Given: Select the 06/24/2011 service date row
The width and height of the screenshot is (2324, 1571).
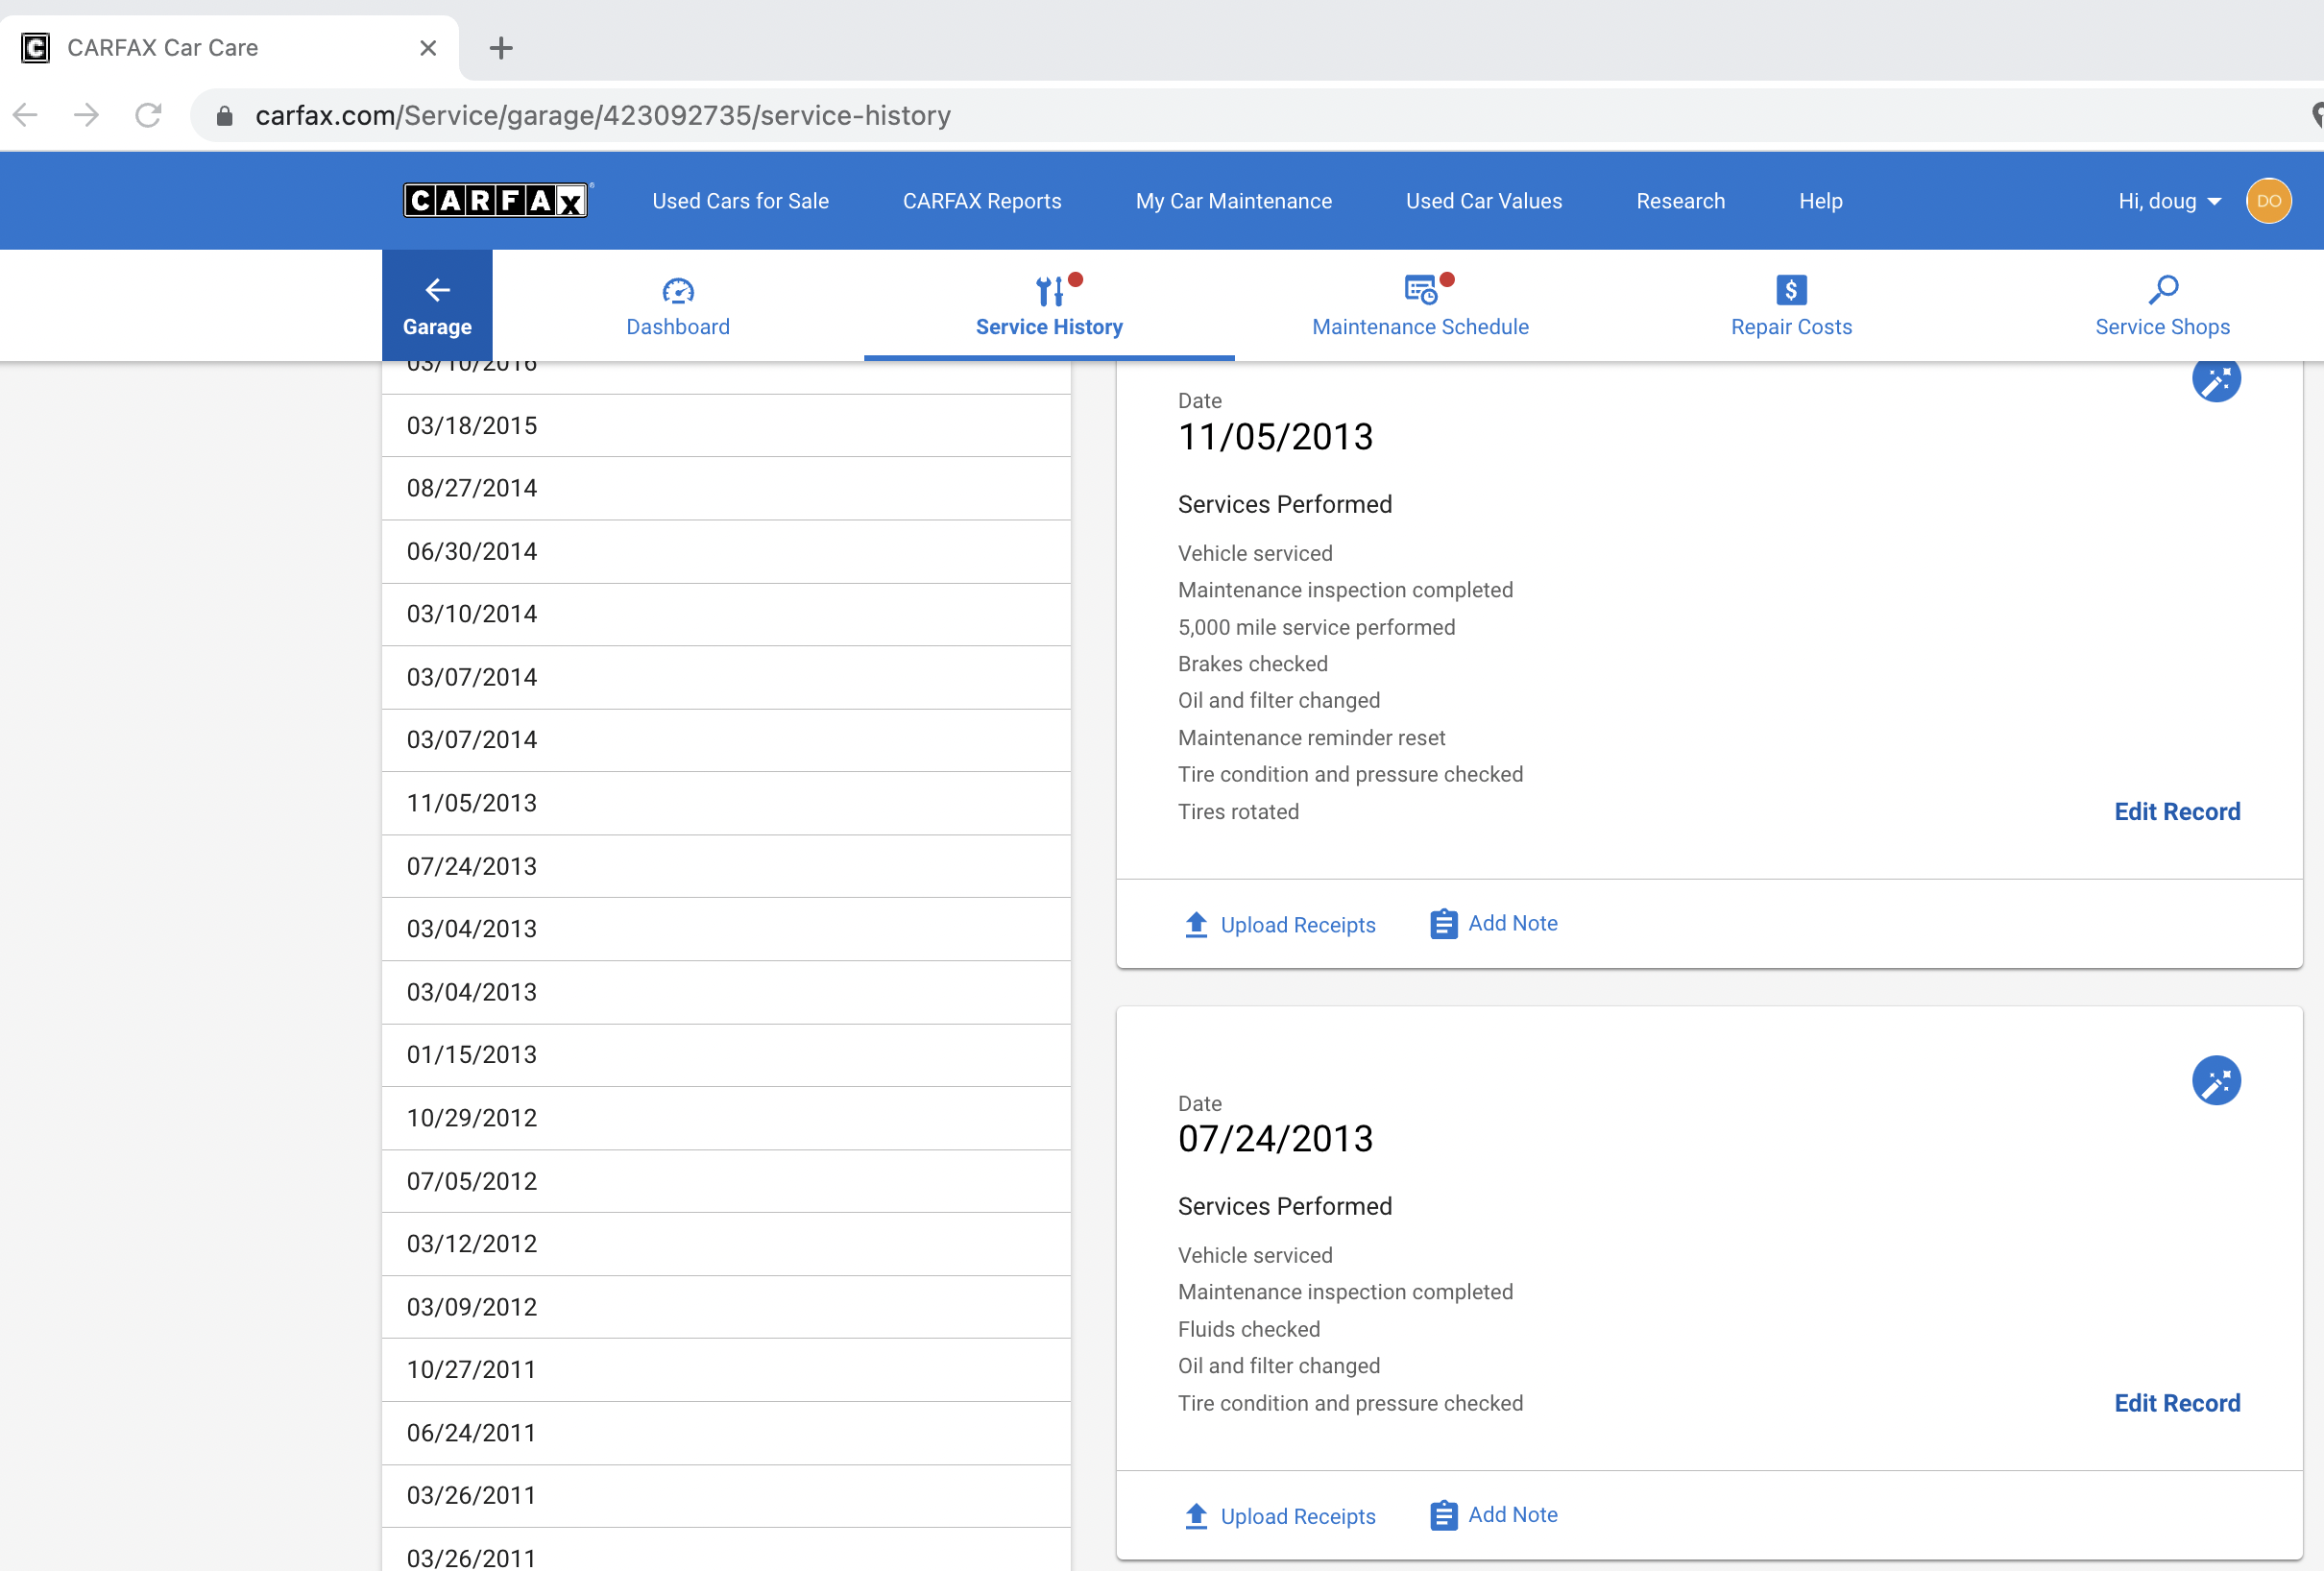Looking at the screenshot, I should click(x=726, y=1433).
